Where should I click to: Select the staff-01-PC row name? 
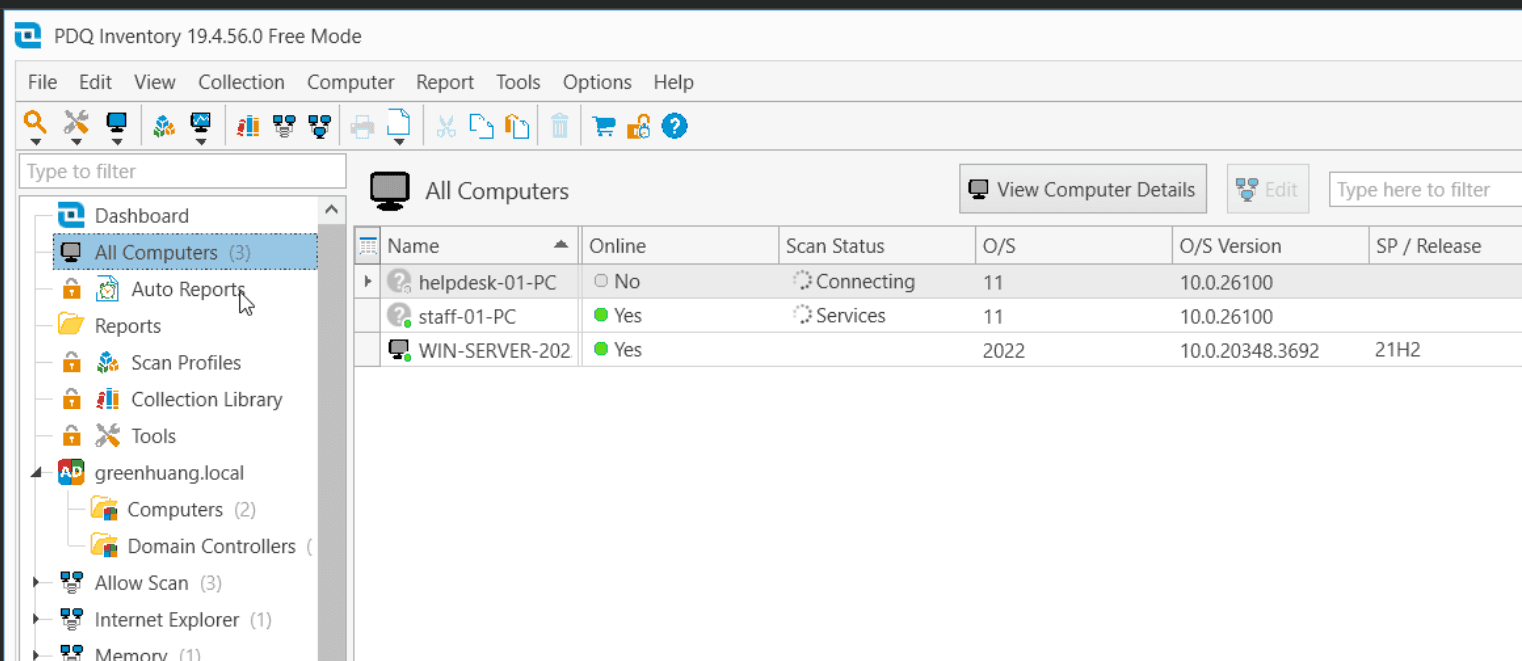(x=467, y=317)
